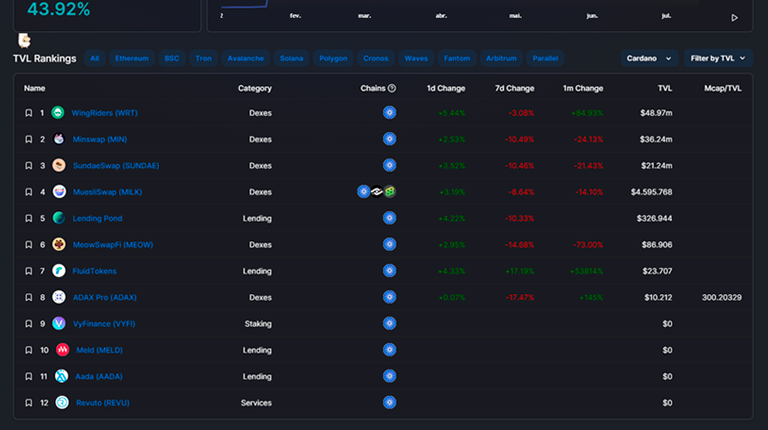Select the Solana chain tab
The width and height of the screenshot is (768, 430).
pyautogui.click(x=291, y=58)
